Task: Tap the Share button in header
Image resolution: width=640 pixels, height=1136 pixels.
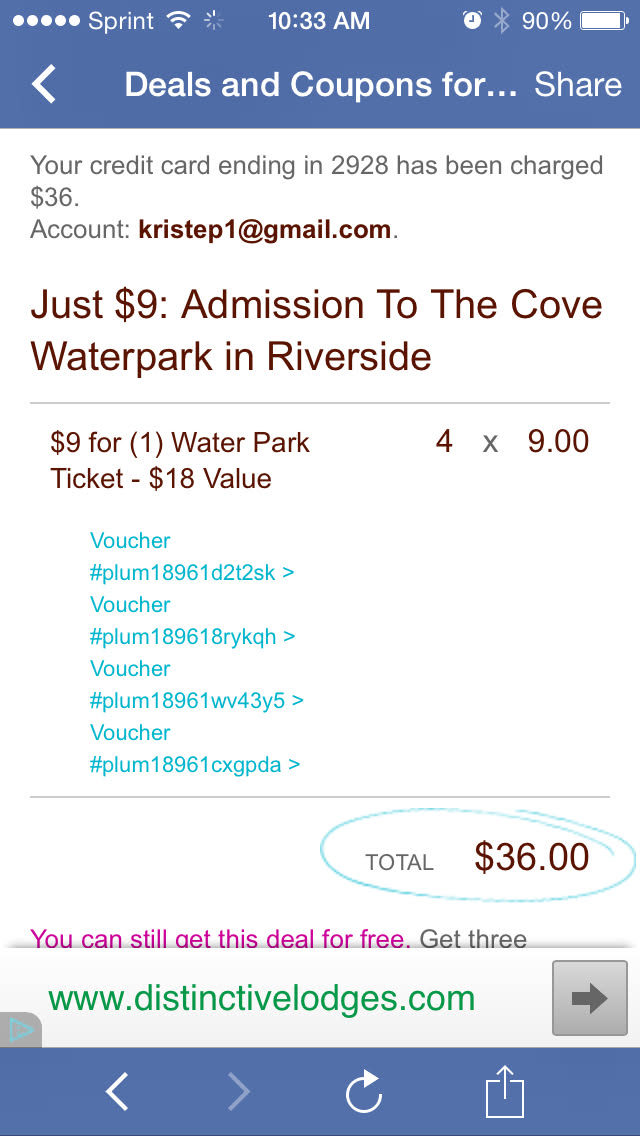Action: [x=577, y=85]
